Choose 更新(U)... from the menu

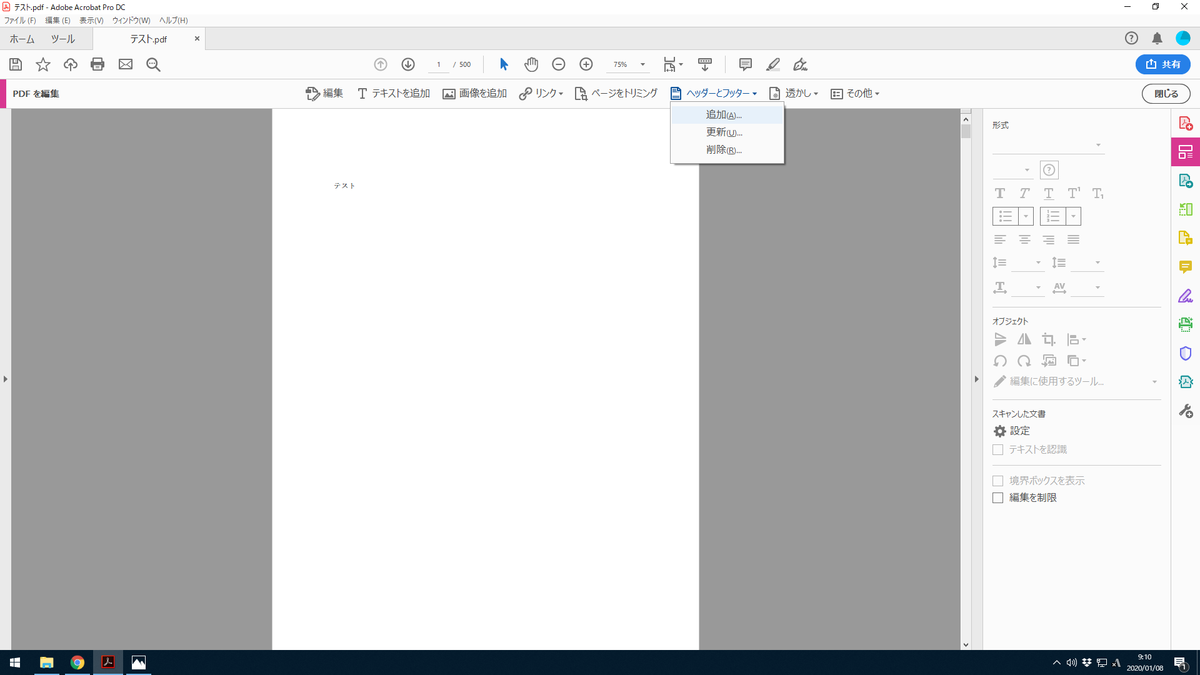pos(727,132)
